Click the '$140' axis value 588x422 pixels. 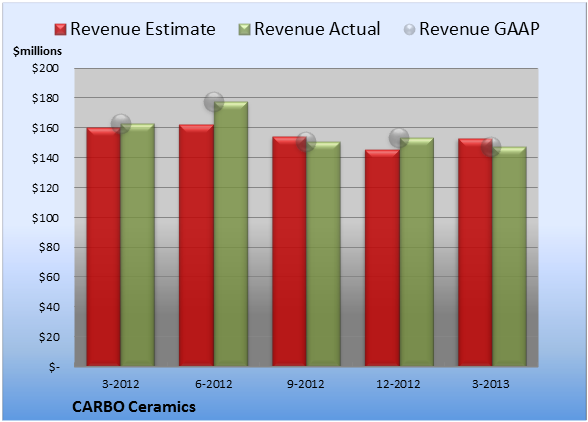45,158
